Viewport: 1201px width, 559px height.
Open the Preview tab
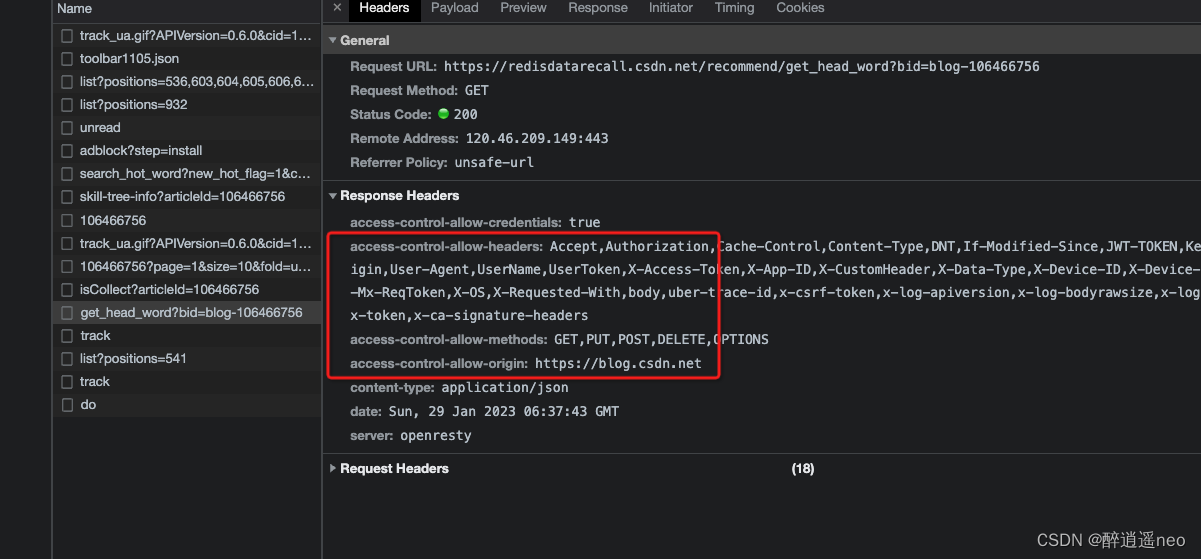[x=523, y=8]
